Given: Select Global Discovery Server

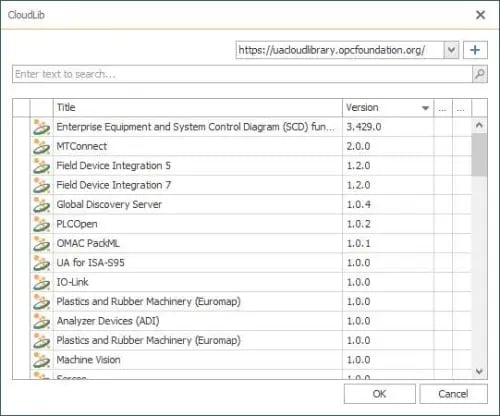Looking at the screenshot, I should click(109, 204).
